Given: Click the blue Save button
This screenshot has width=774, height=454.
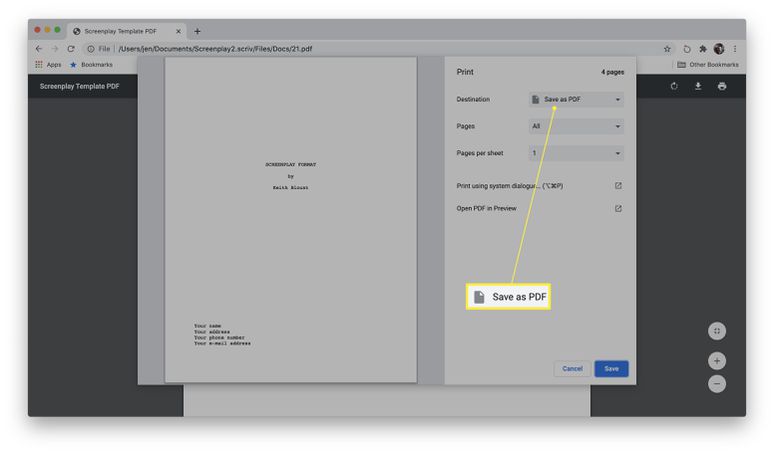Looking at the screenshot, I should click(611, 369).
